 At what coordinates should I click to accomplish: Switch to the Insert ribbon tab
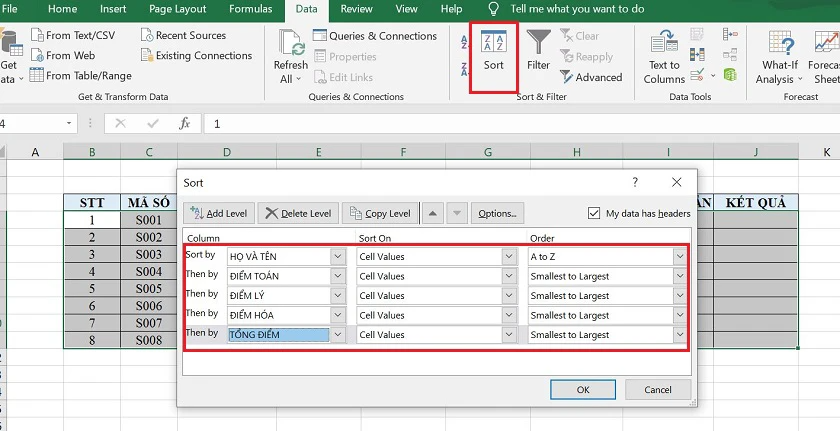click(113, 9)
